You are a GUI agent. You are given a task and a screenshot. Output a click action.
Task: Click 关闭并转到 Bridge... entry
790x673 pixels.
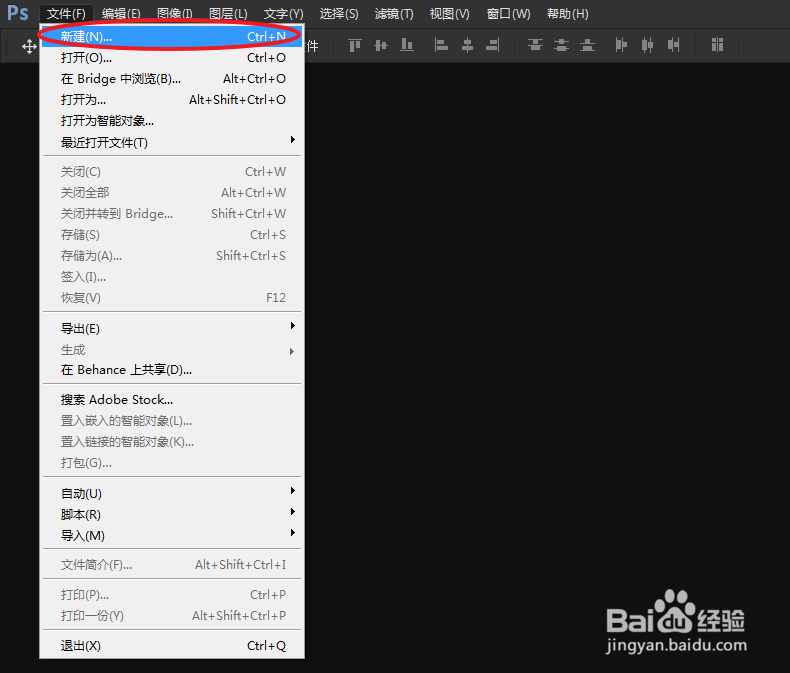(x=172, y=214)
